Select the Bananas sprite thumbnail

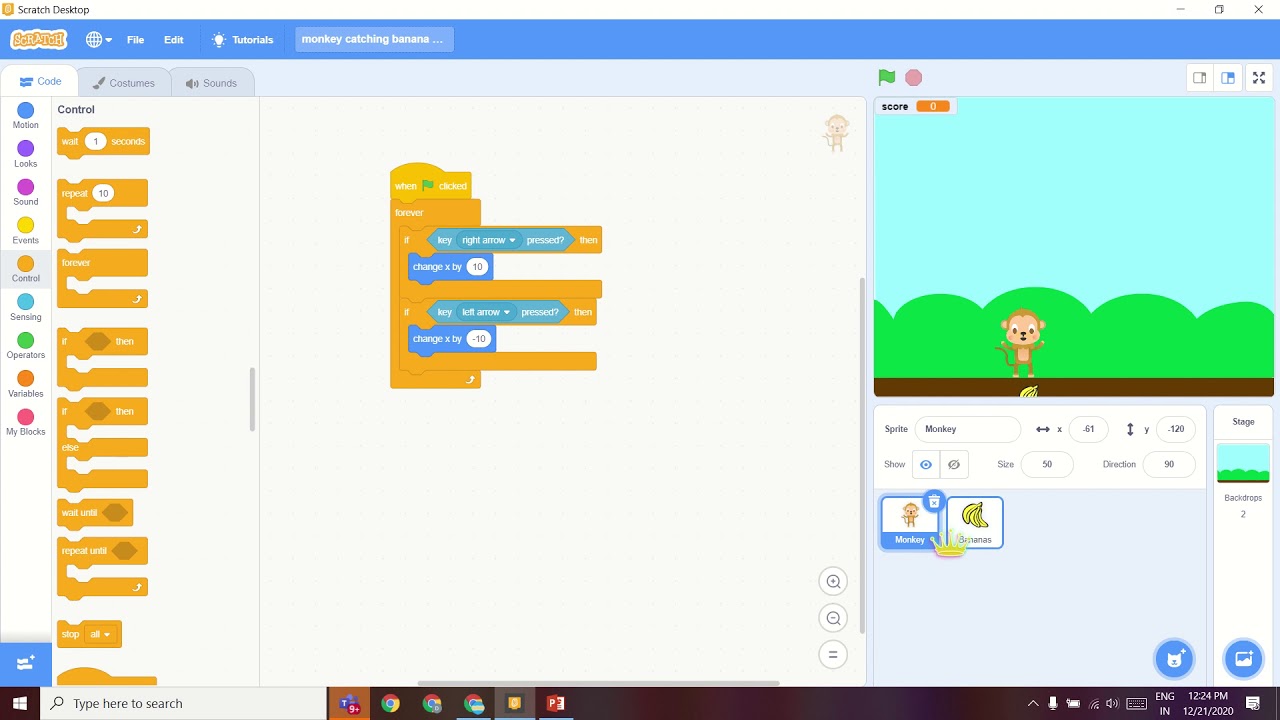[x=975, y=523]
